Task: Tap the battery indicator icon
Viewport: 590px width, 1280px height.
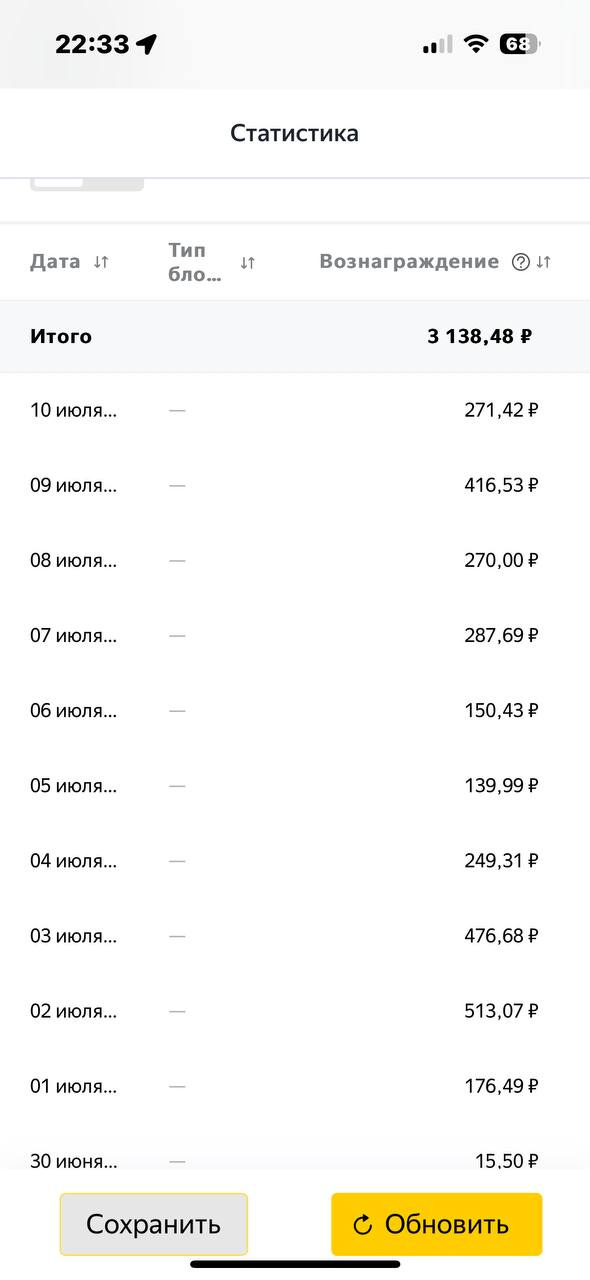Action: (x=519, y=44)
